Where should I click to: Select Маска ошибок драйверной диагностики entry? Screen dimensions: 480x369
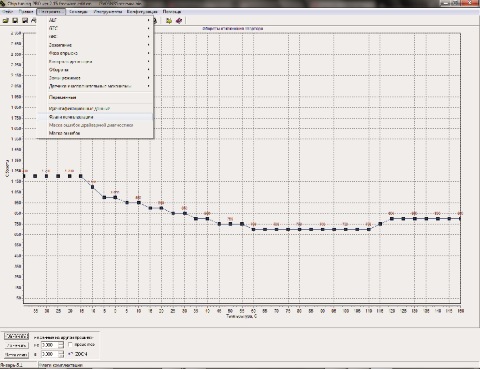point(95,125)
